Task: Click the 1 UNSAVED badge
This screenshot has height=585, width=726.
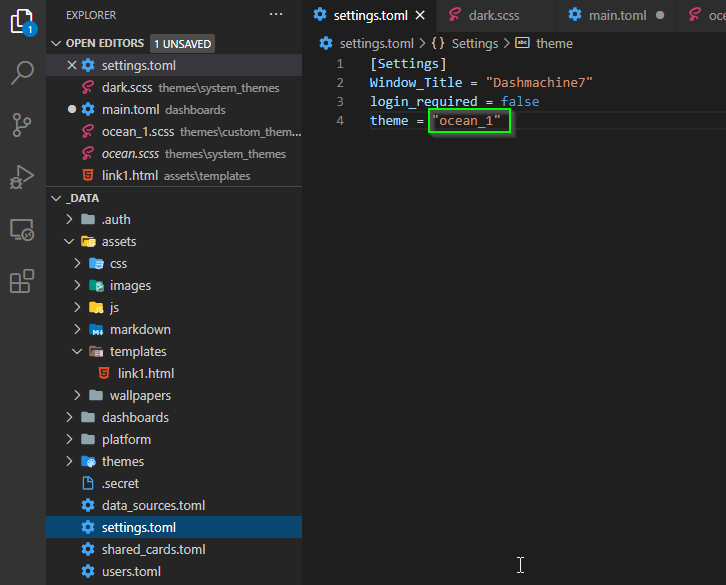Action: (x=182, y=44)
